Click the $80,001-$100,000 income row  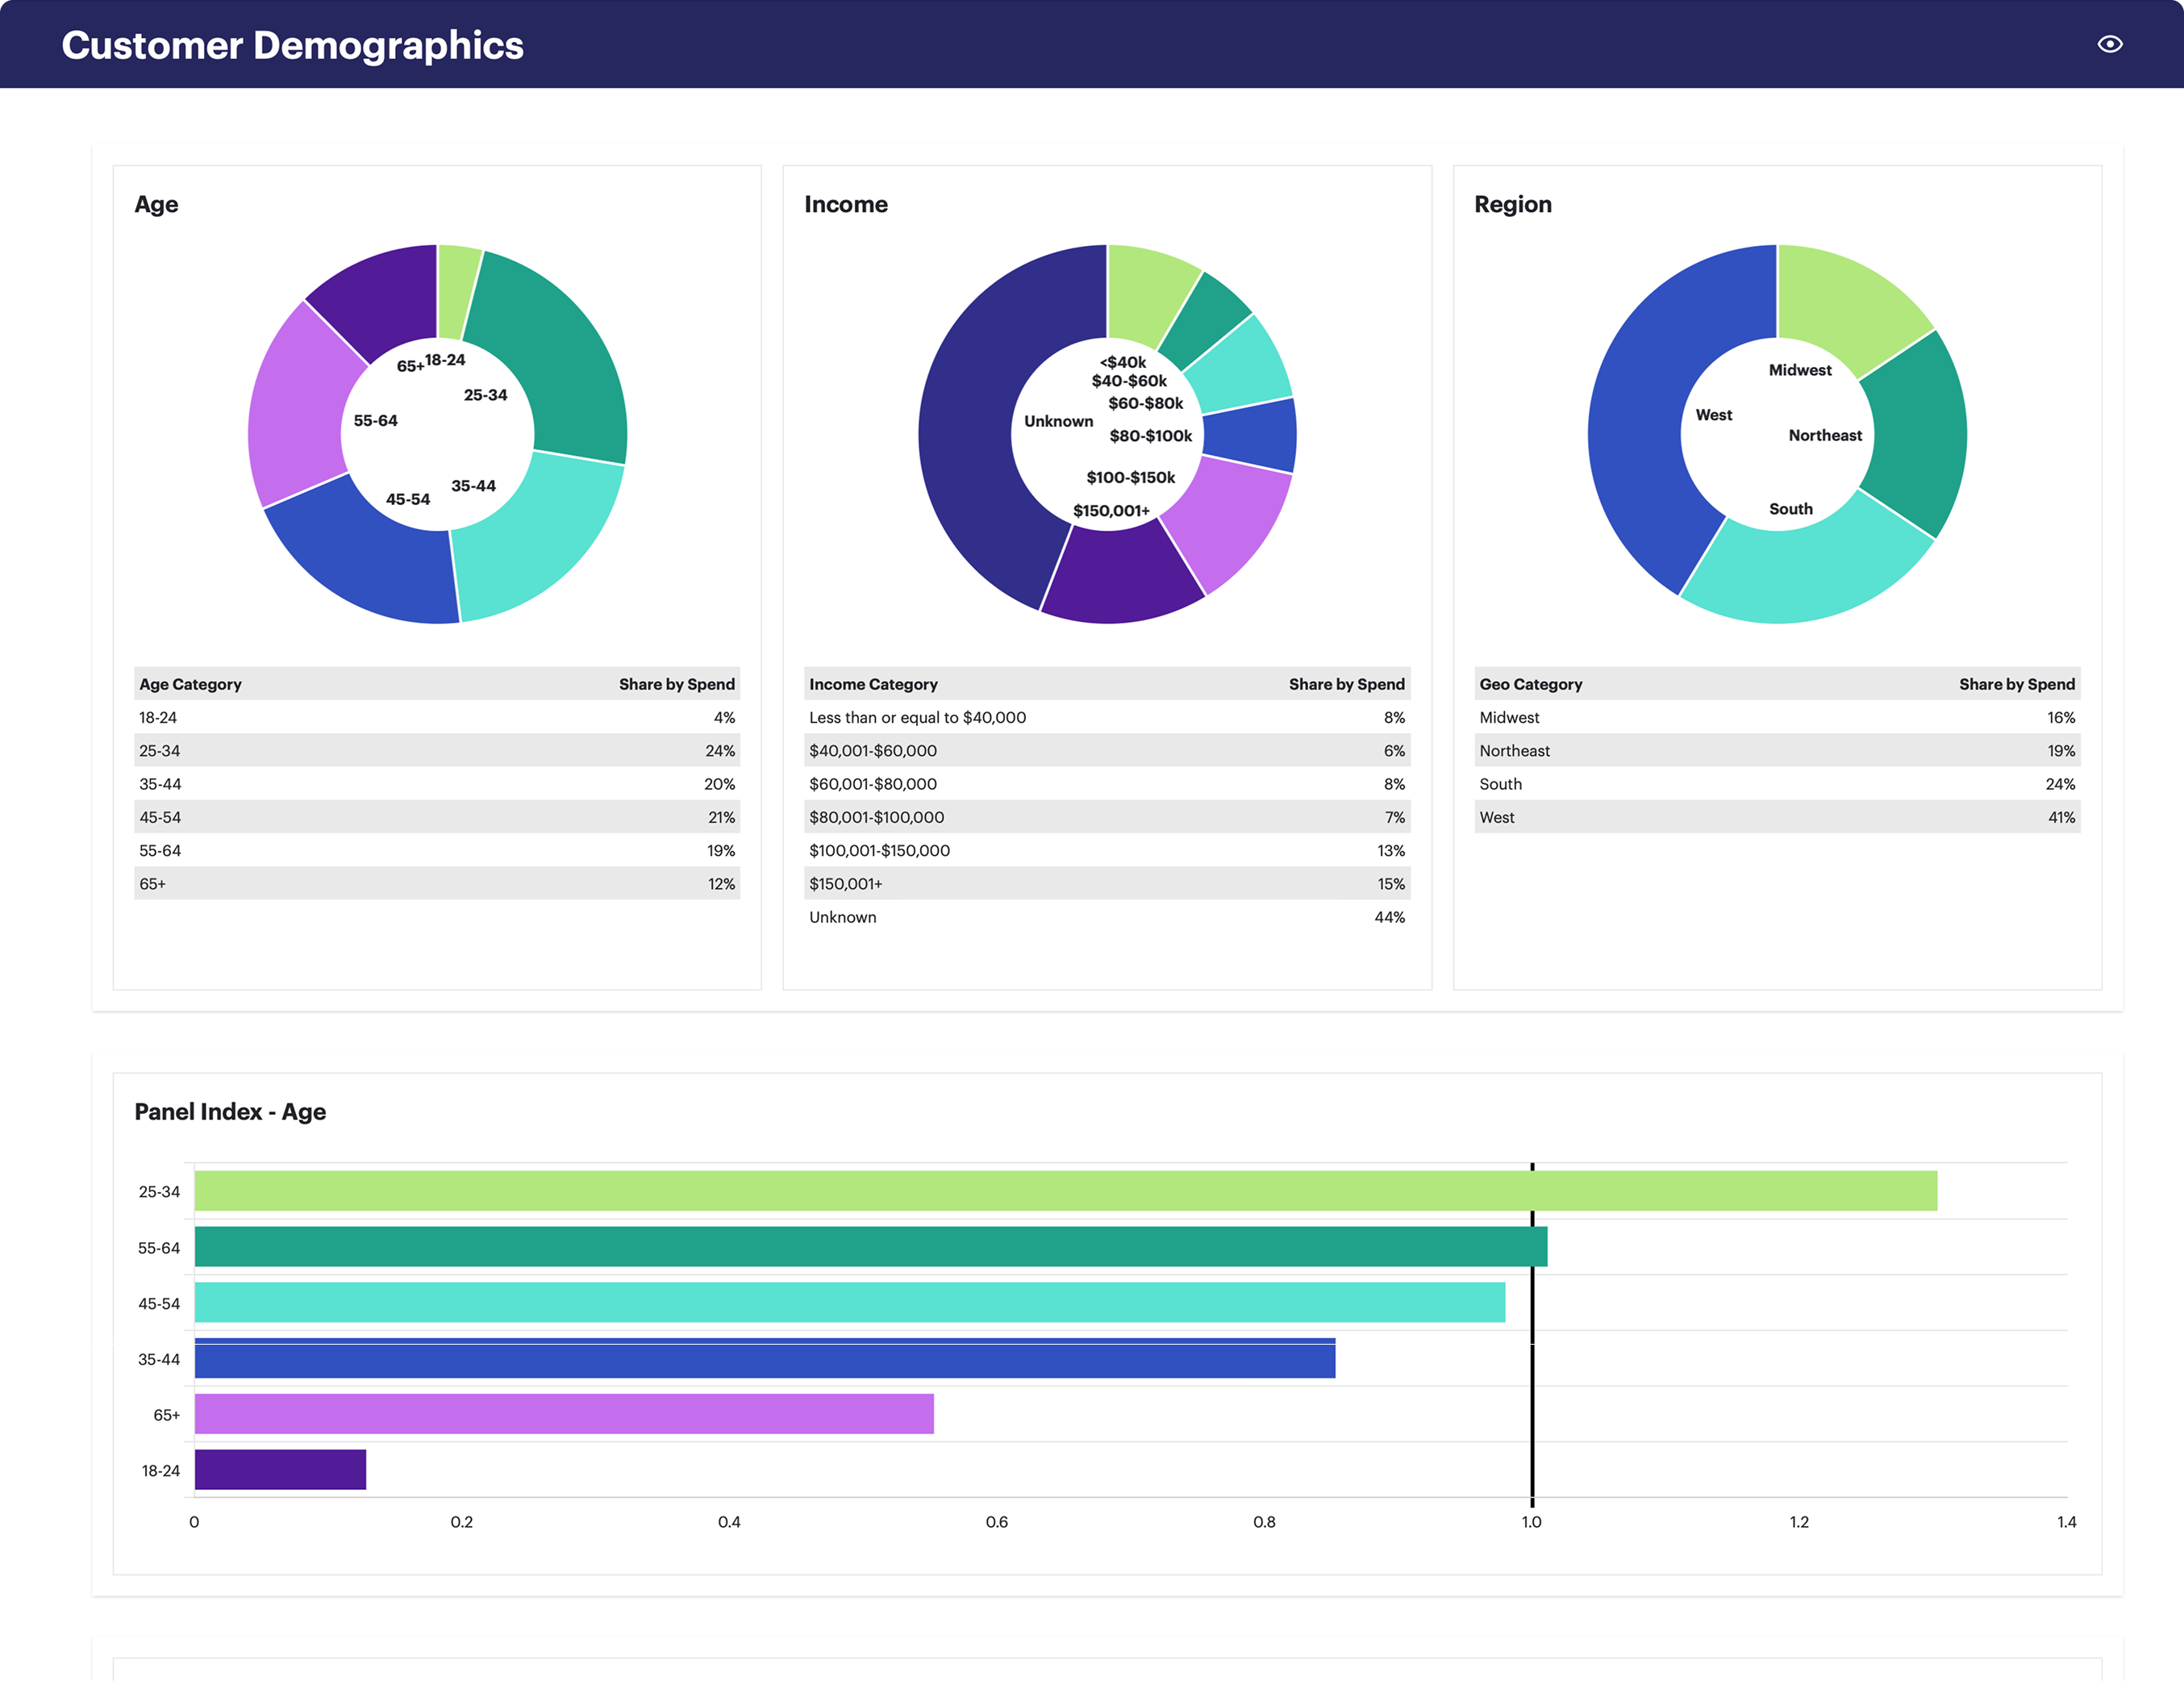click(x=1107, y=817)
